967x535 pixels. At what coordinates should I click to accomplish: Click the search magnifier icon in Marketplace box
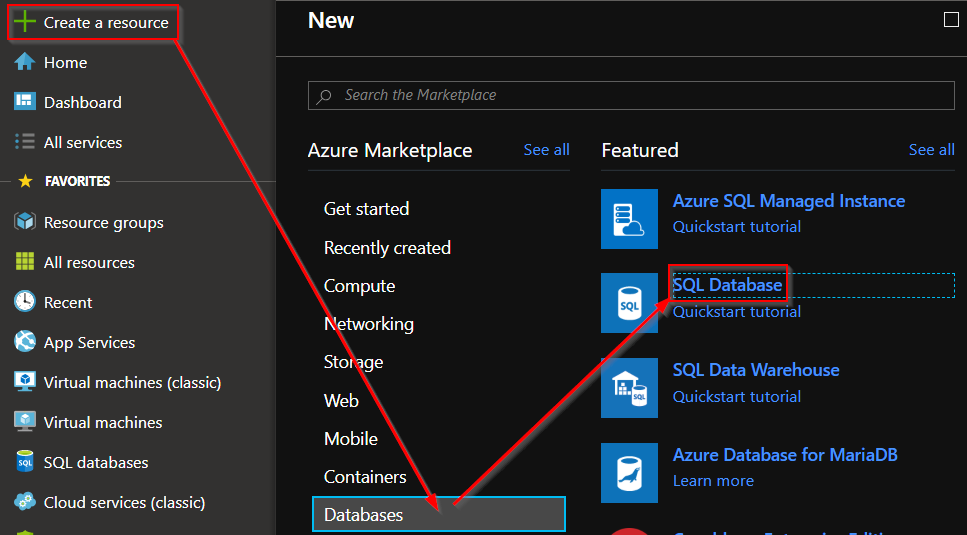[324, 96]
